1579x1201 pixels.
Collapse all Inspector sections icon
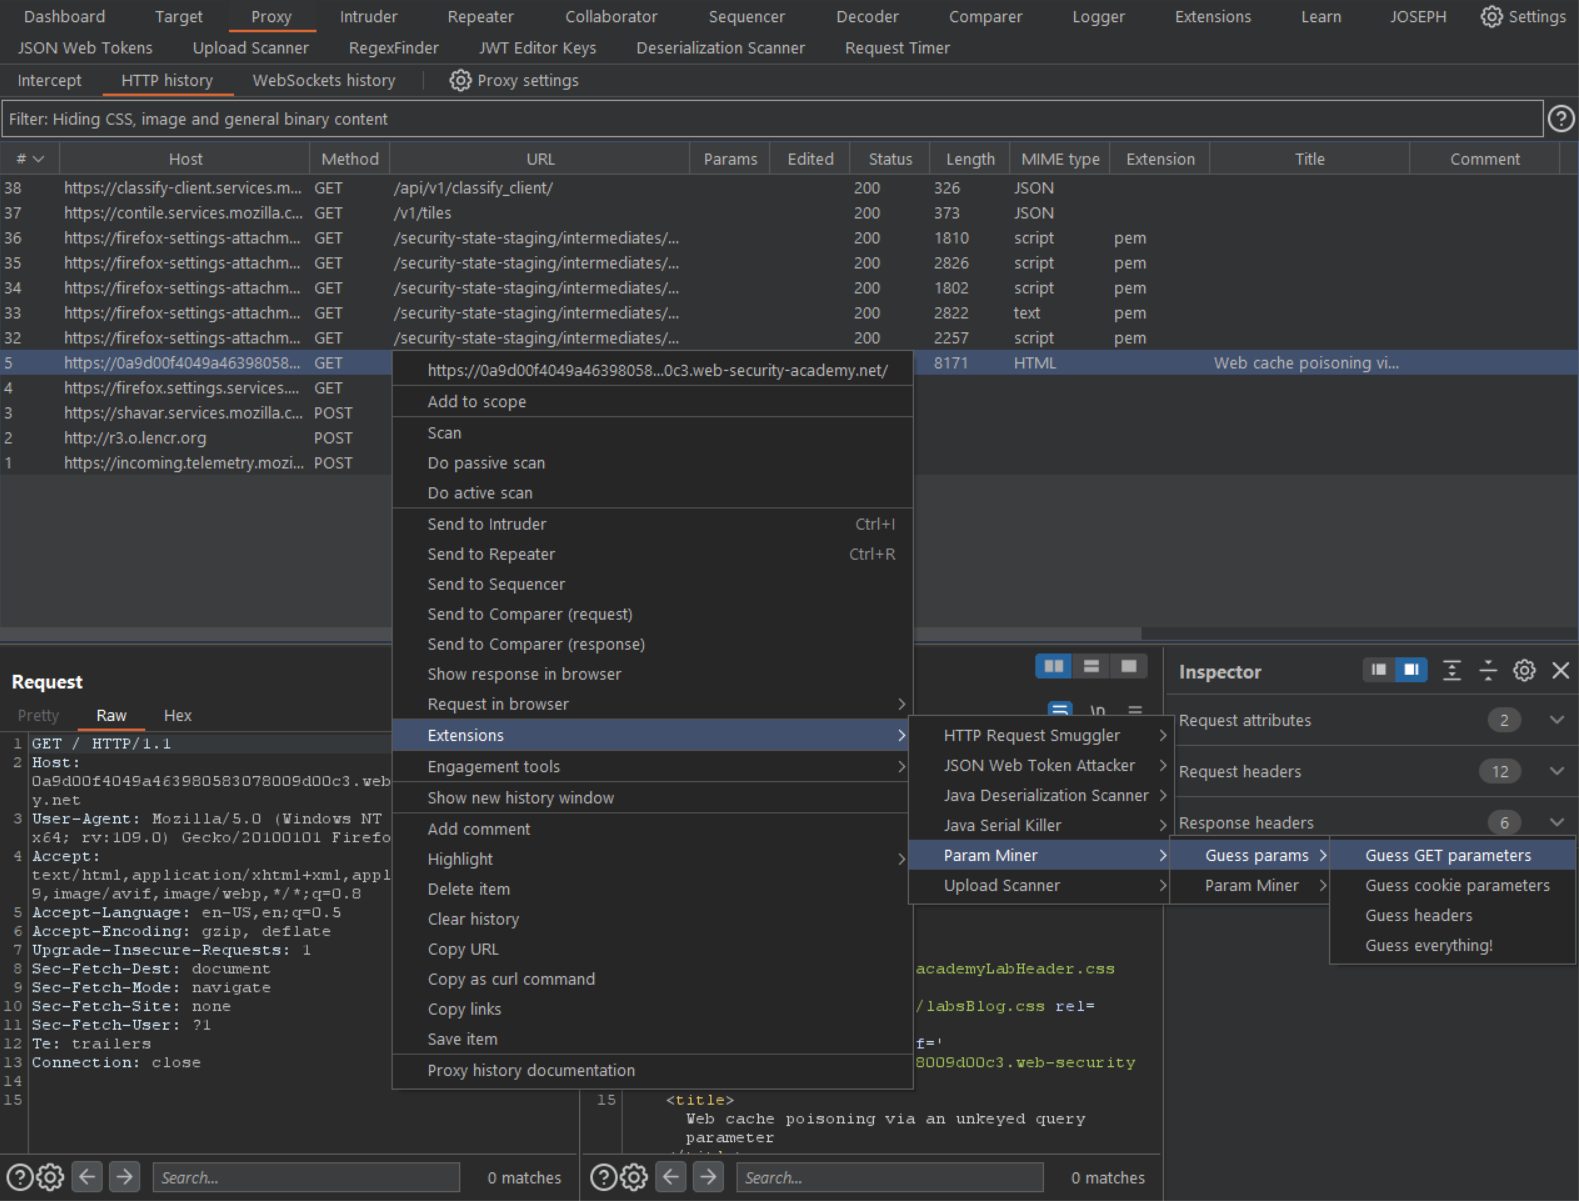coord(1487,671)
